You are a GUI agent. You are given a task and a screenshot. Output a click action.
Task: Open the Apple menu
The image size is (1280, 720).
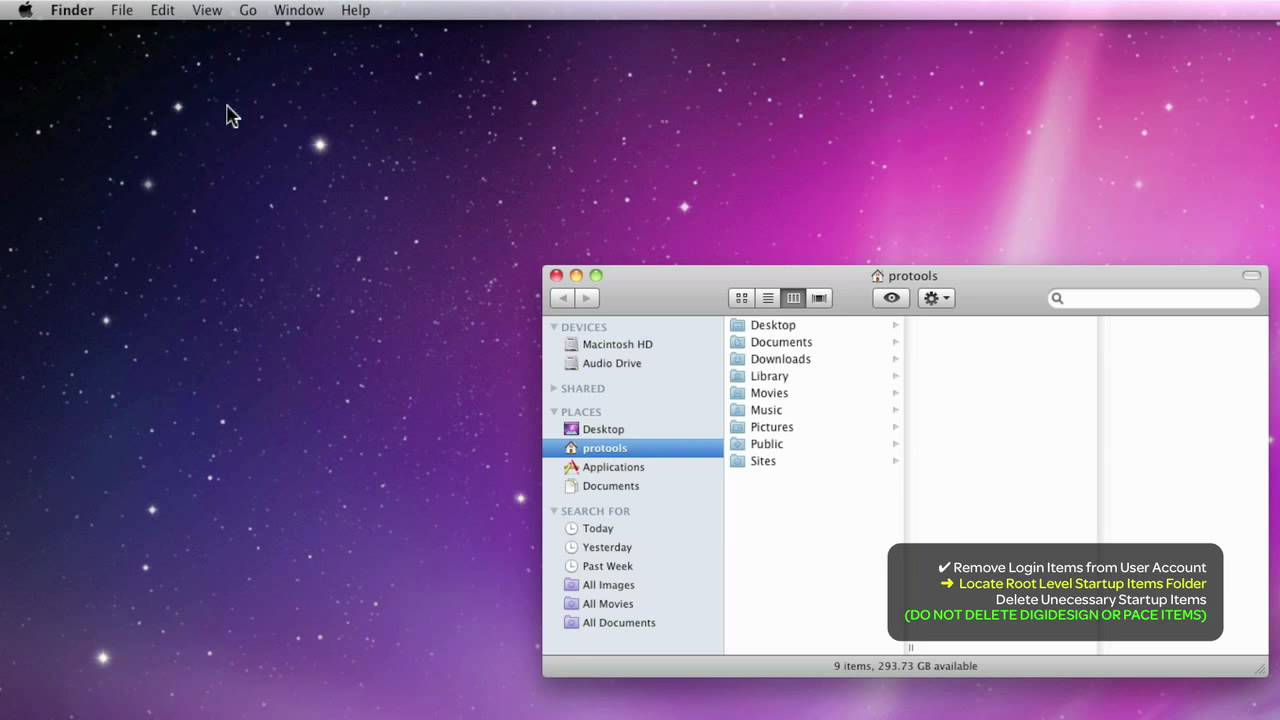click(26, 10)
